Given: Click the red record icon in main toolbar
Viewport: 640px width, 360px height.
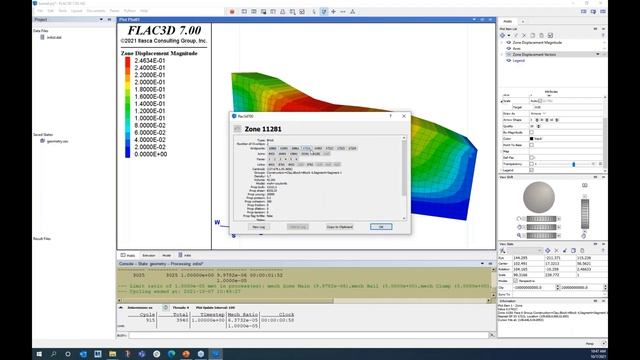Looking at the screenshot, I should point(232,11).
